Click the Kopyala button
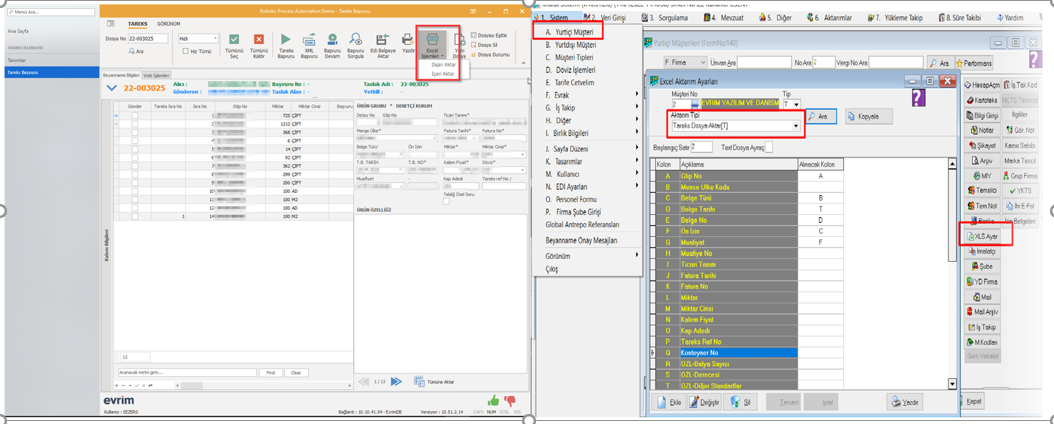This screenshot has height=424, width=1054. pyautogui.click(x=867, y=116)
